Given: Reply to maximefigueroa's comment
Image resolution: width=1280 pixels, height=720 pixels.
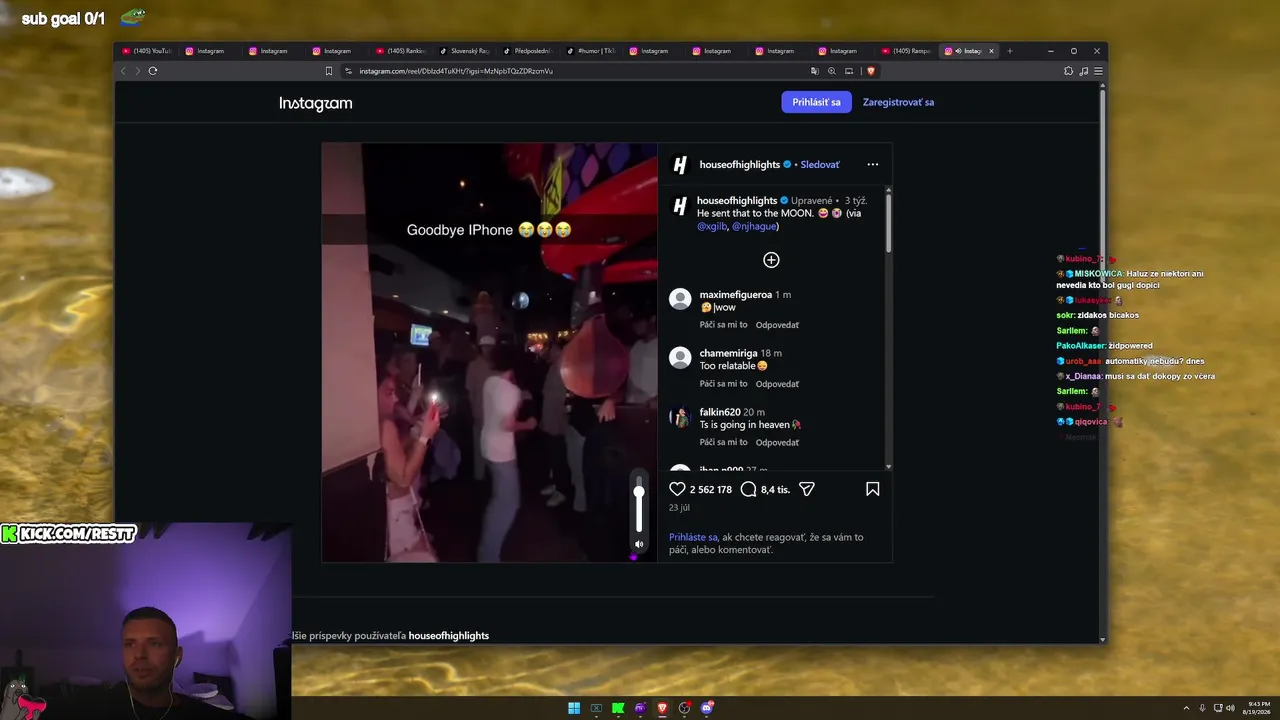Looking at the screenshot, I should coord(777,325).
